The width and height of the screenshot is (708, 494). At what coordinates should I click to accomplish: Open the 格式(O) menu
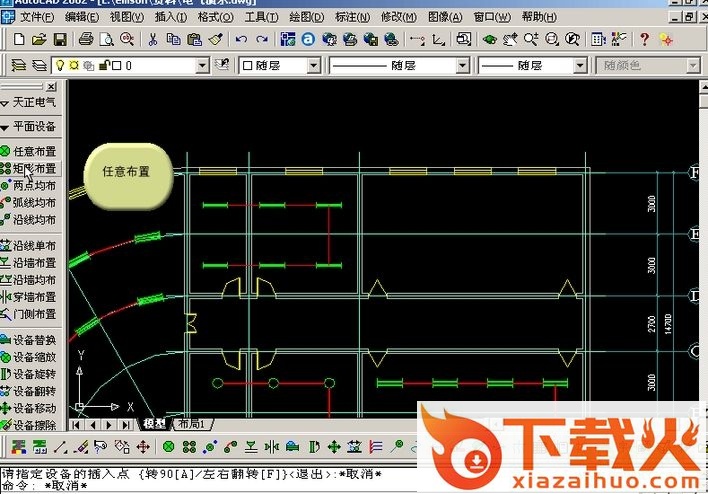[x=215, y=17]
